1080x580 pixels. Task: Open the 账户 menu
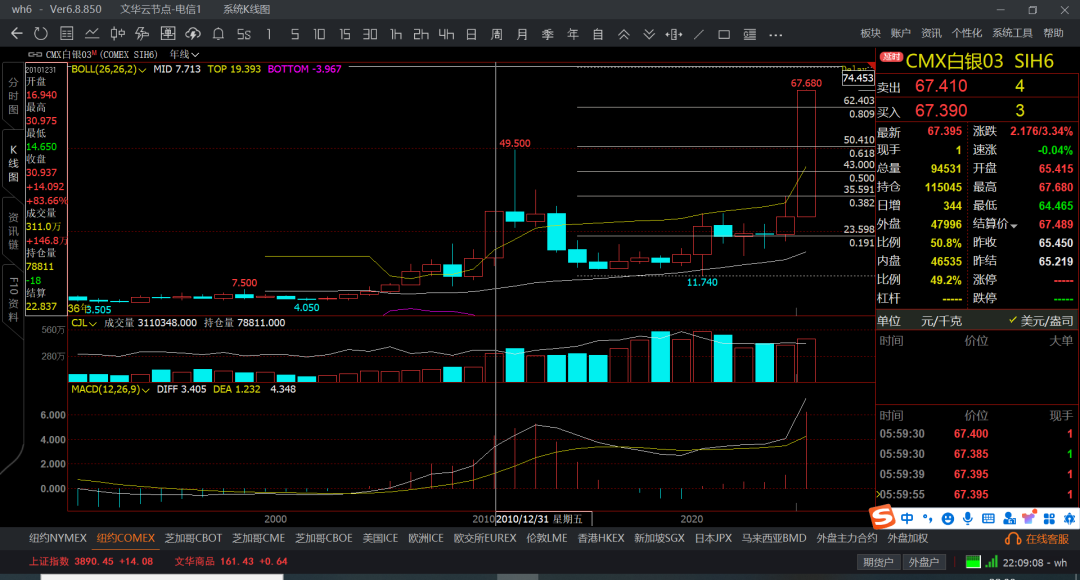point(901,33)
